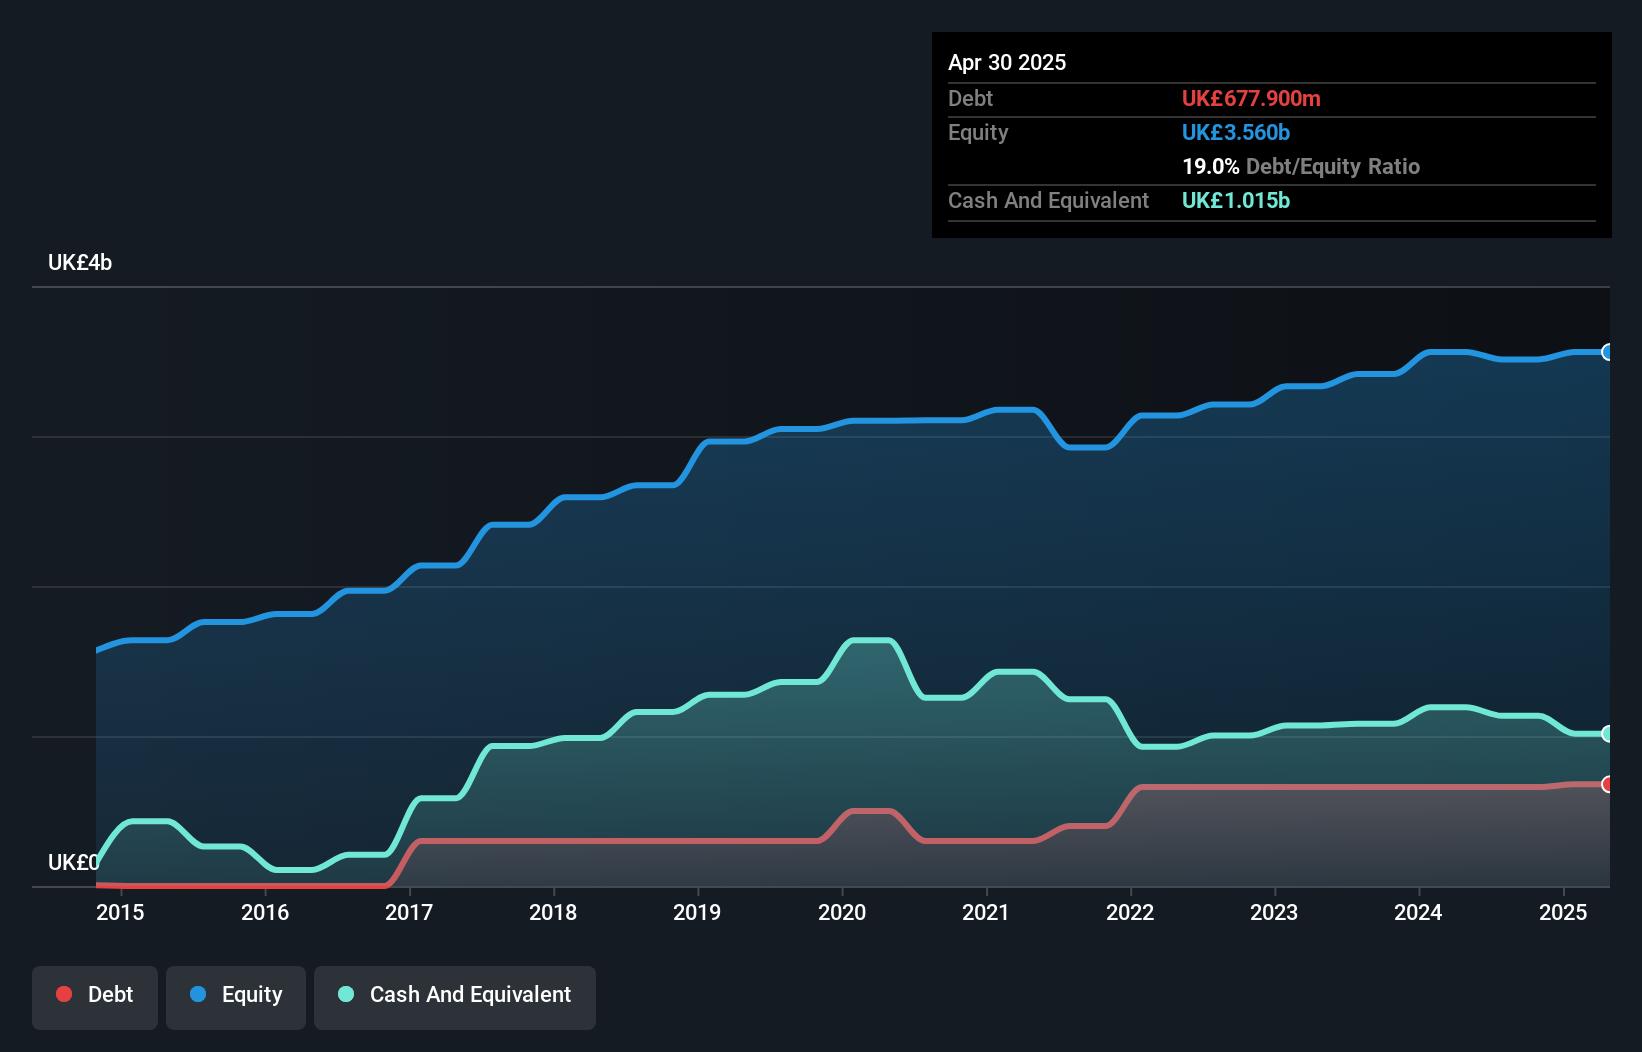
Task: Click the blue Equity endpoint marker
Action: point(1607,352)
